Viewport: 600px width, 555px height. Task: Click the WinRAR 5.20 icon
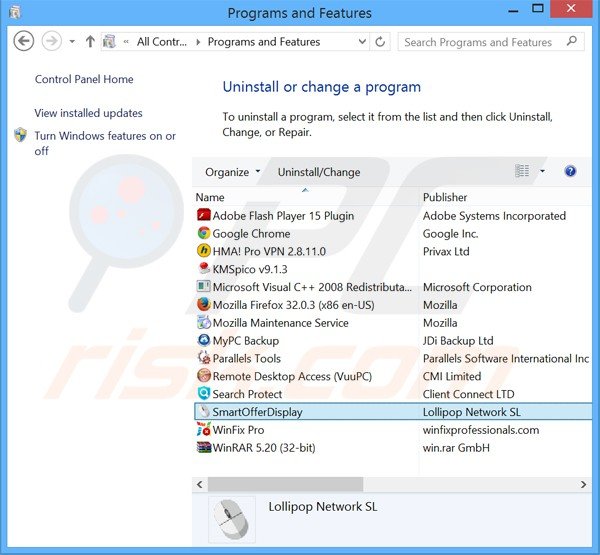click(x=204, y=447)
